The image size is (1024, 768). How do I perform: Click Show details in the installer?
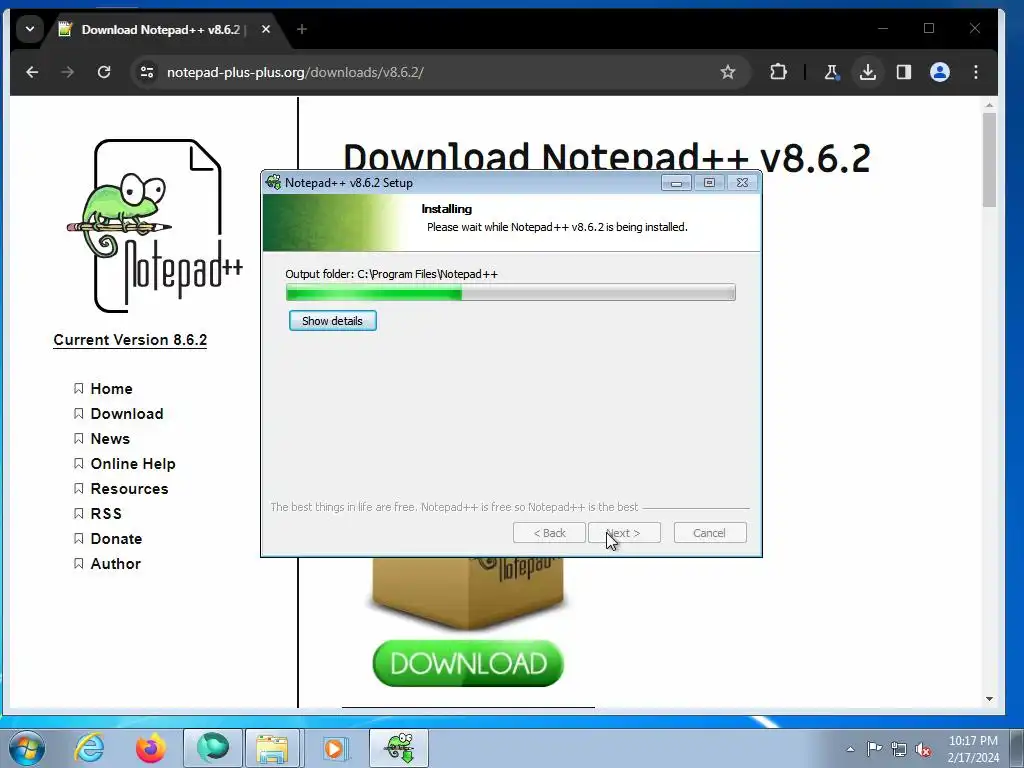click(332, 321)
